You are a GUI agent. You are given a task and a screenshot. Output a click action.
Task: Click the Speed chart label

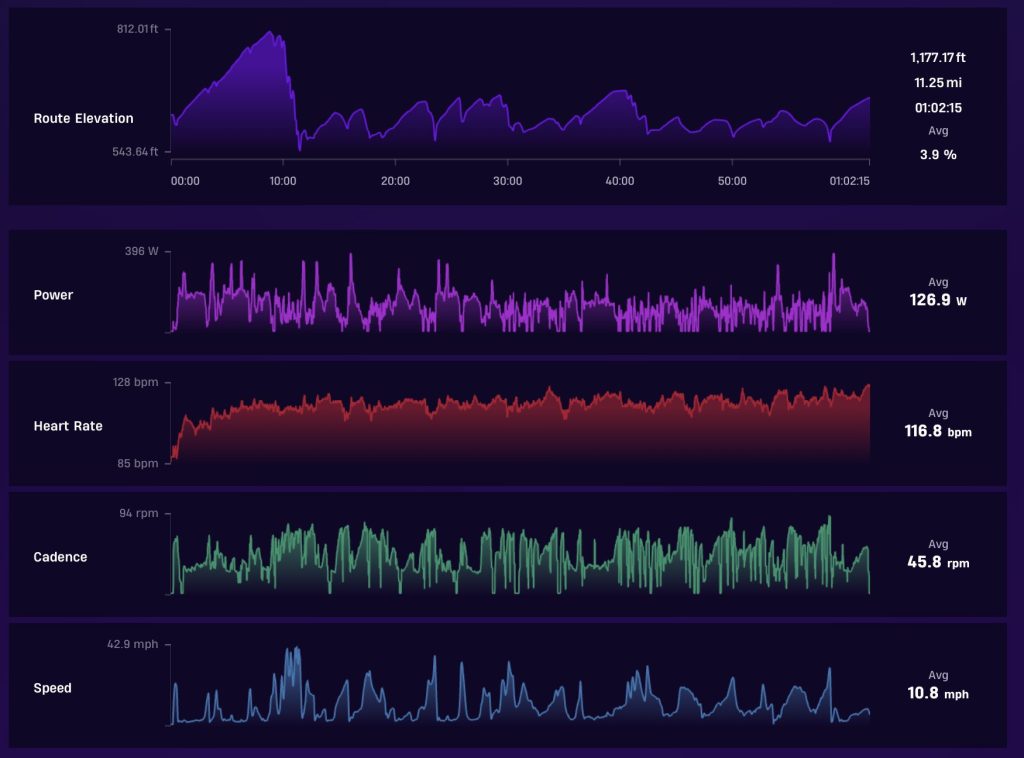point(52,688)
